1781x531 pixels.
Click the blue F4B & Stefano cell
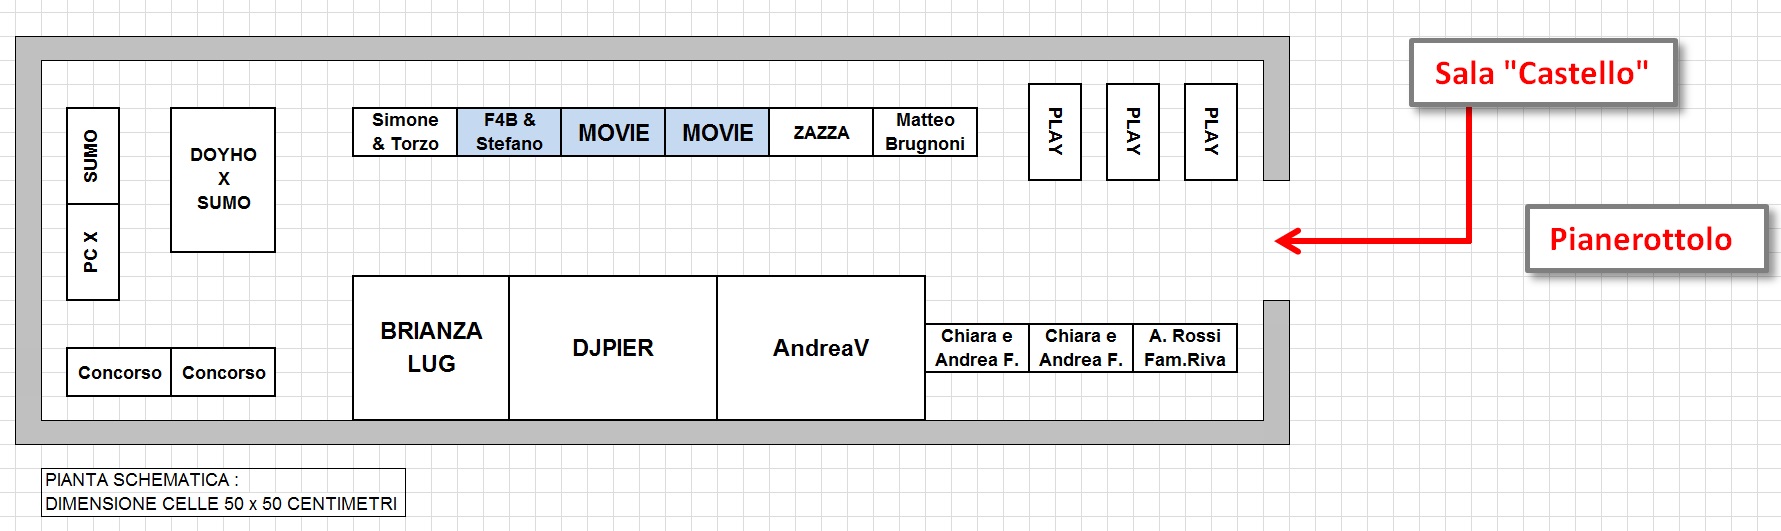pos(509,132)
